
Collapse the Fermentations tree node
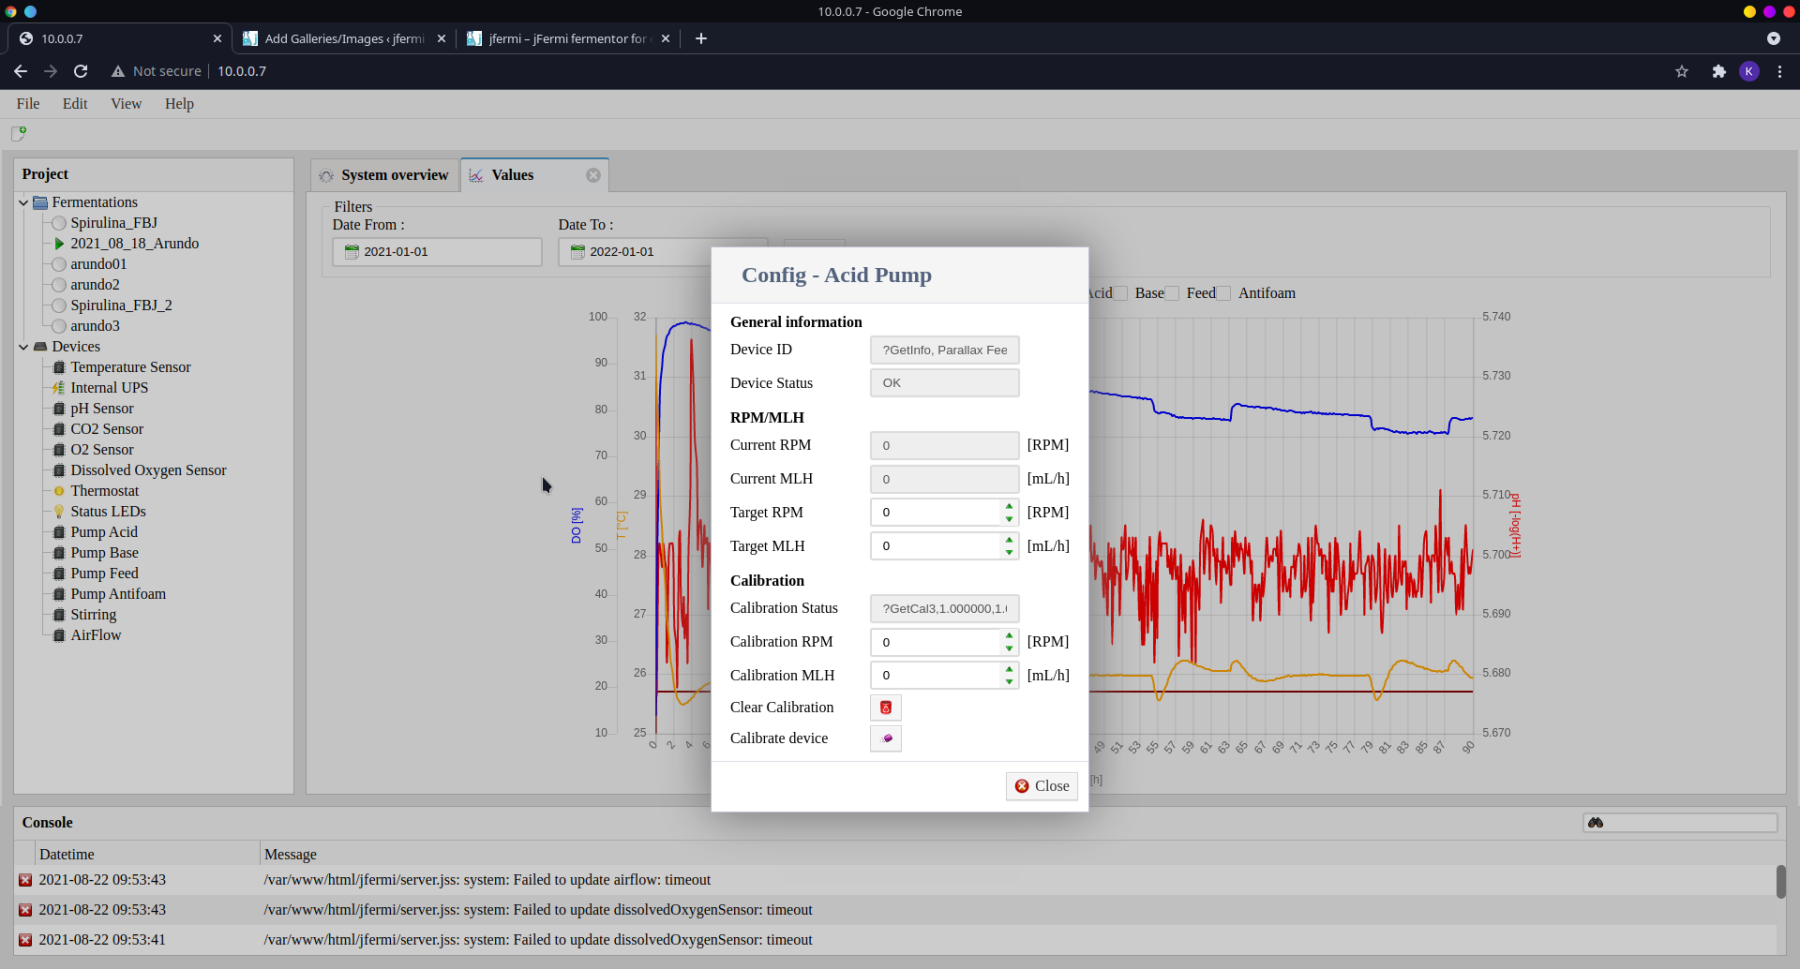[x=23, y=203]
